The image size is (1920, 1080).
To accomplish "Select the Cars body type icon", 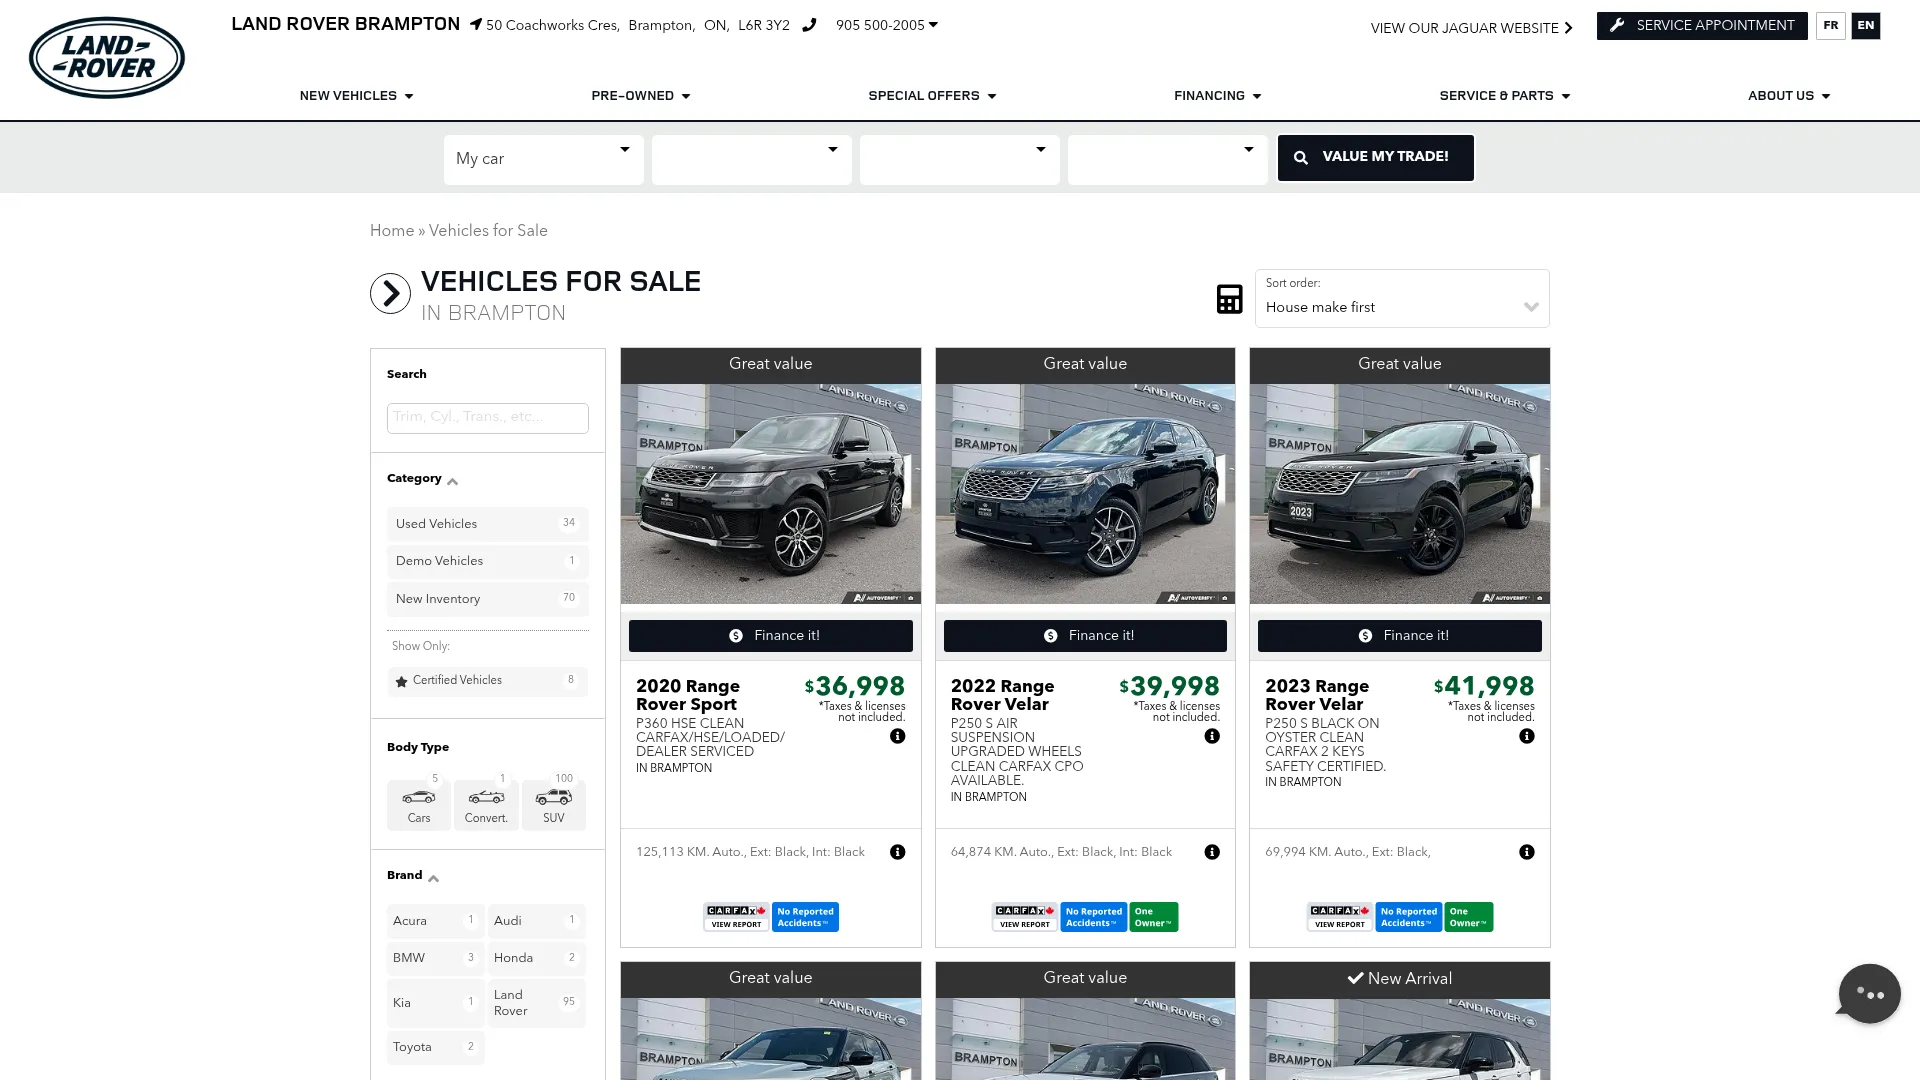I will (419, 805).
